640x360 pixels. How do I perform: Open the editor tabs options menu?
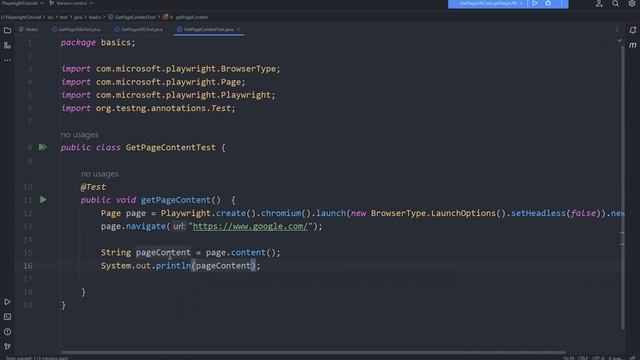pyautogui.click(x=617, y=29)
